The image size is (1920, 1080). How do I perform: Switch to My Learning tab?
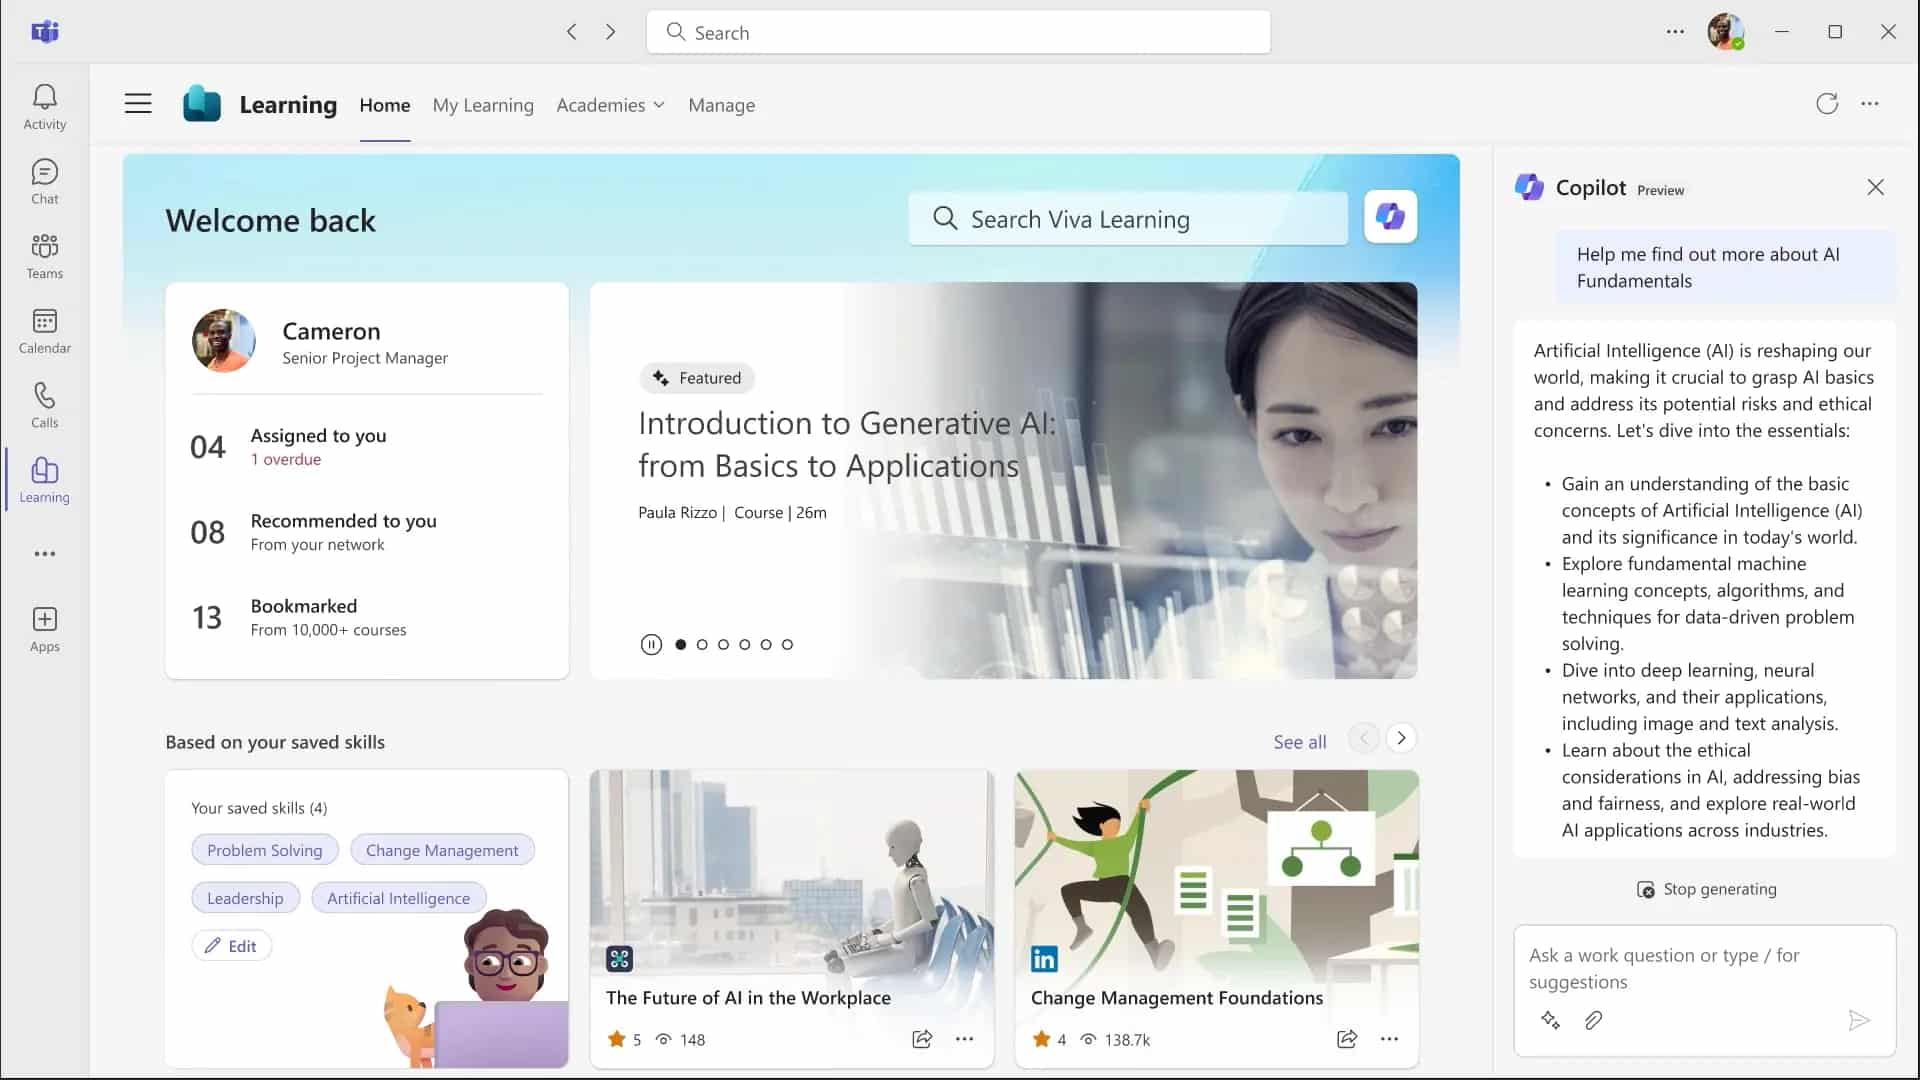pos(483,105)
